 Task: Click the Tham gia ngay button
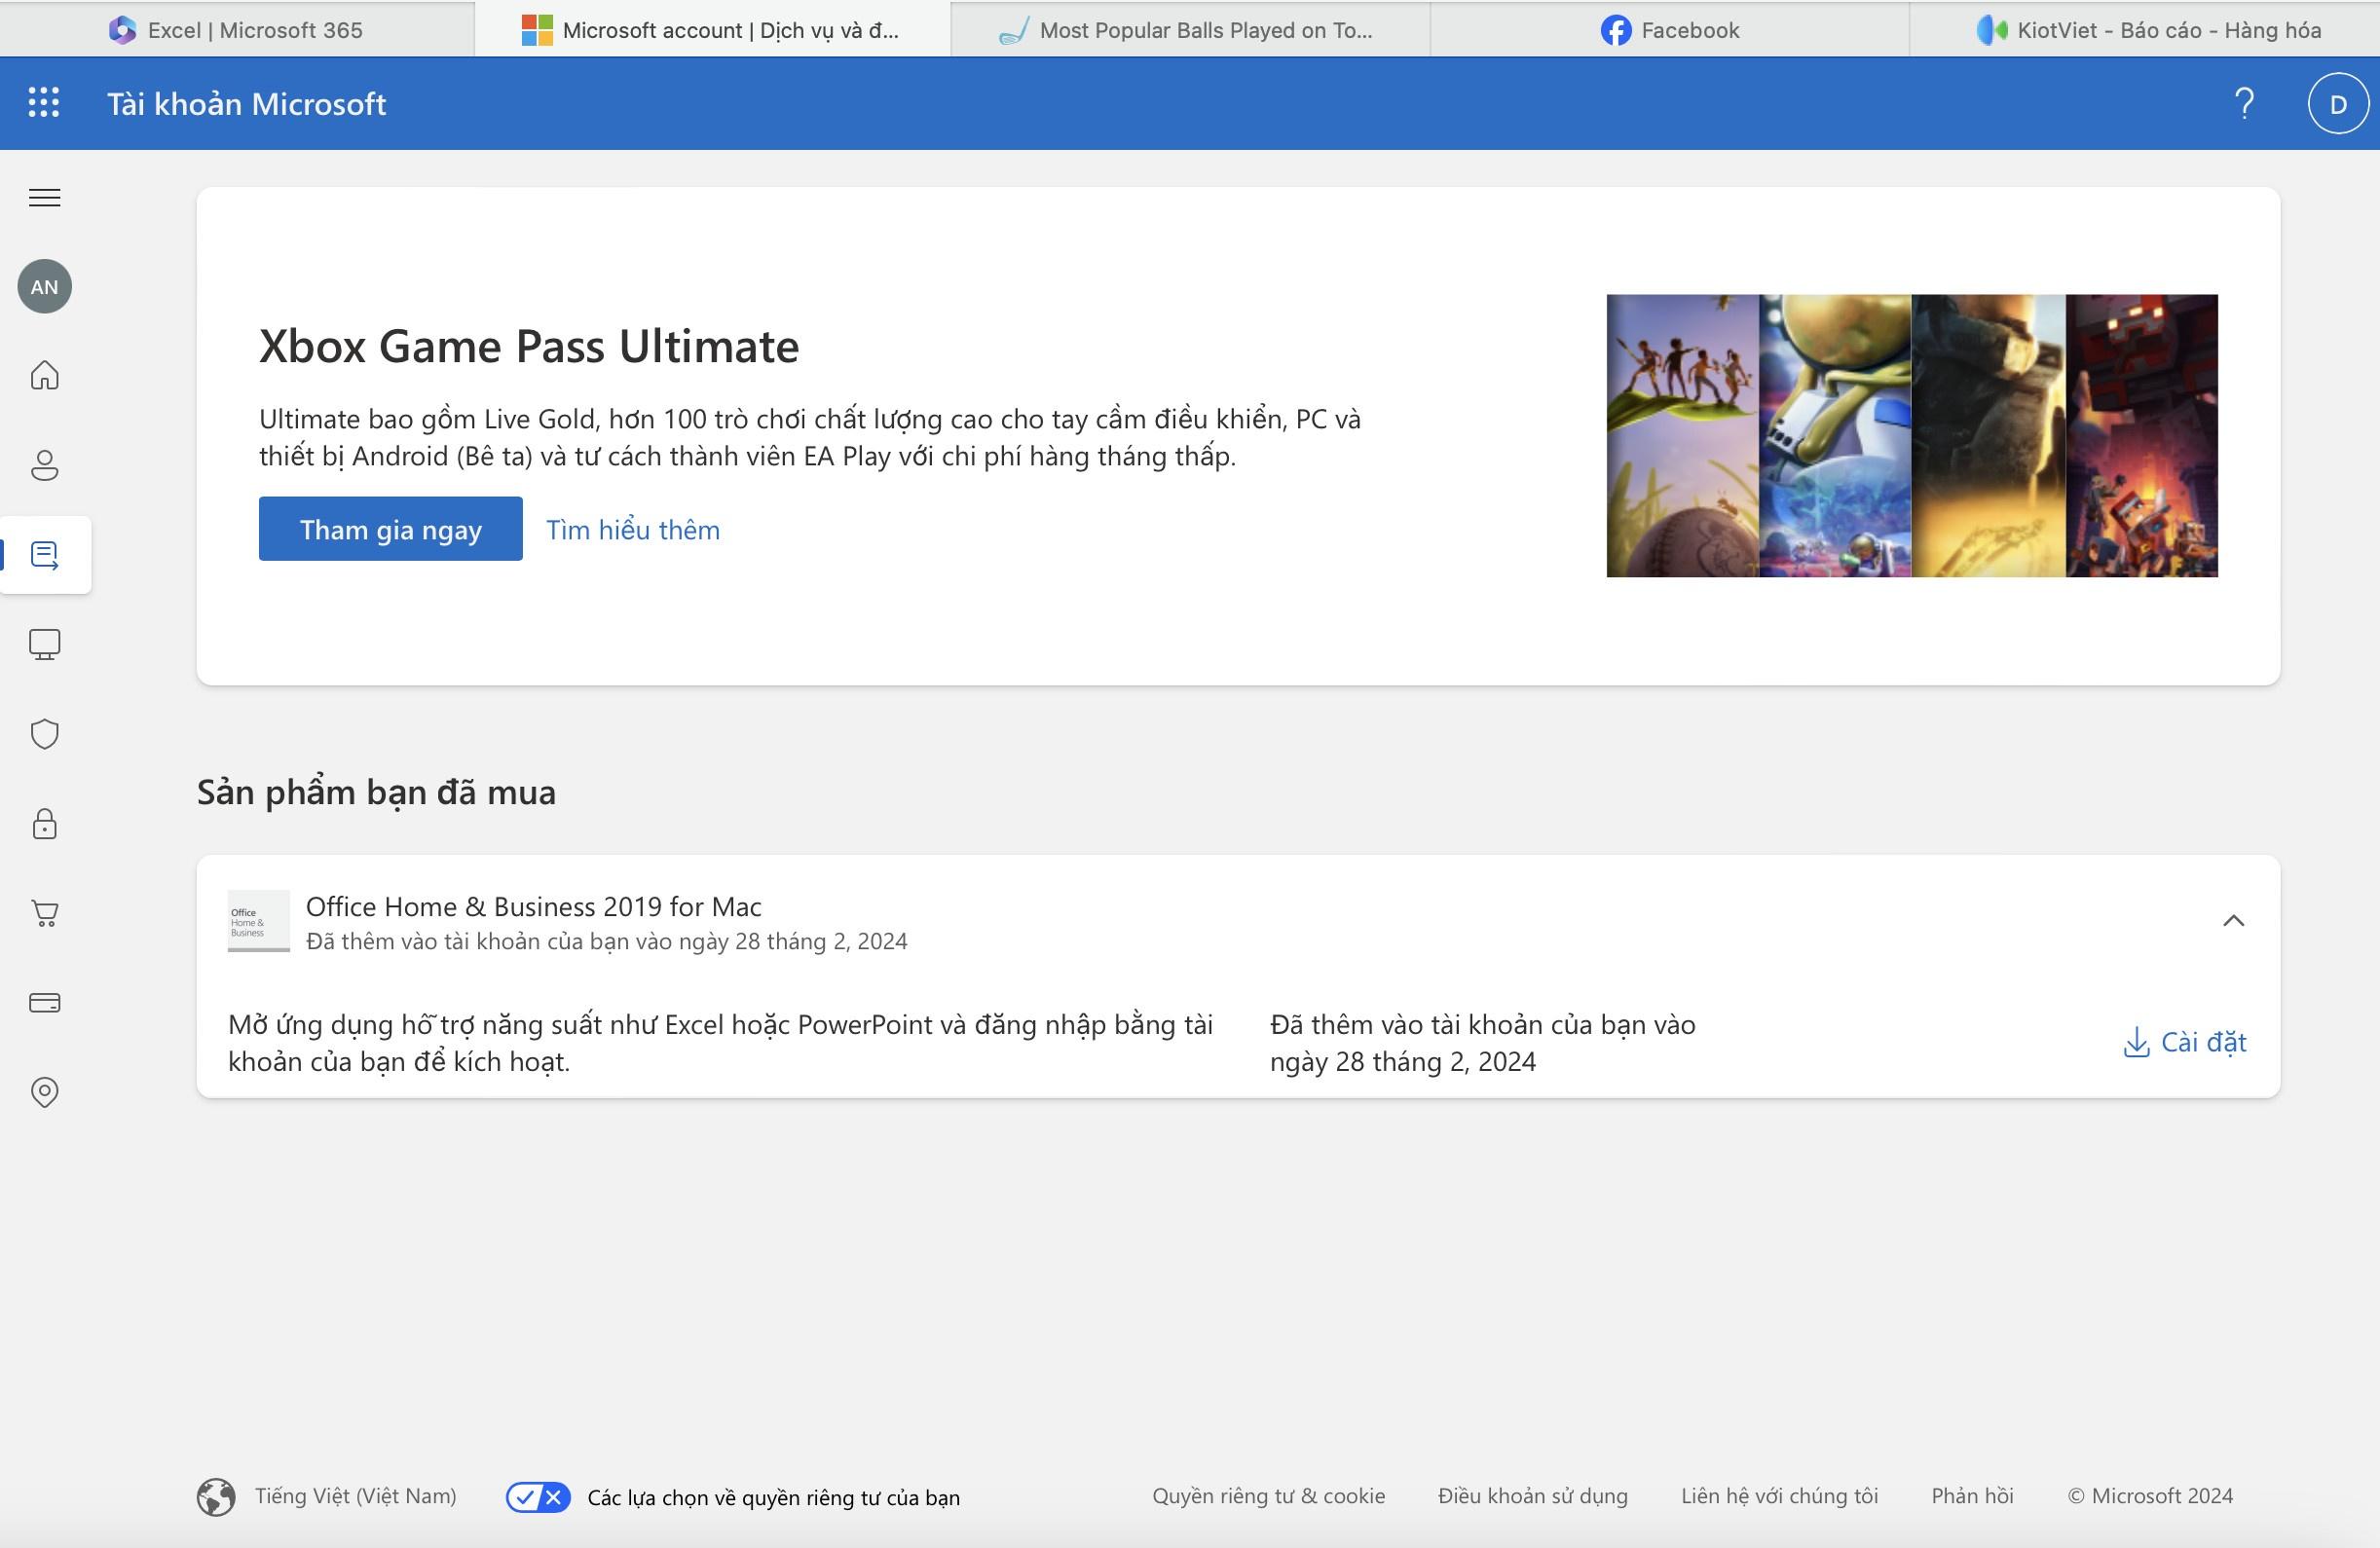point(390,529)
